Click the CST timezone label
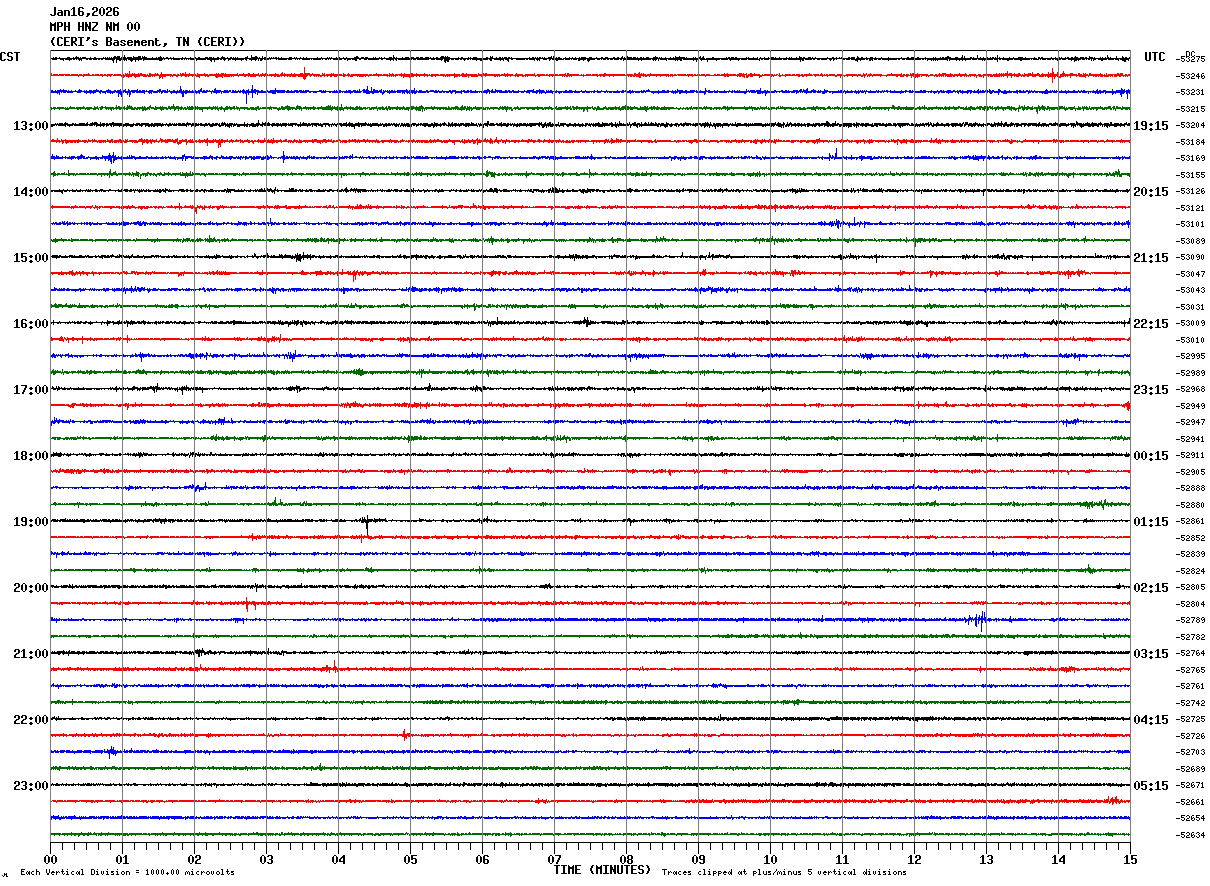 click(10, 57)
